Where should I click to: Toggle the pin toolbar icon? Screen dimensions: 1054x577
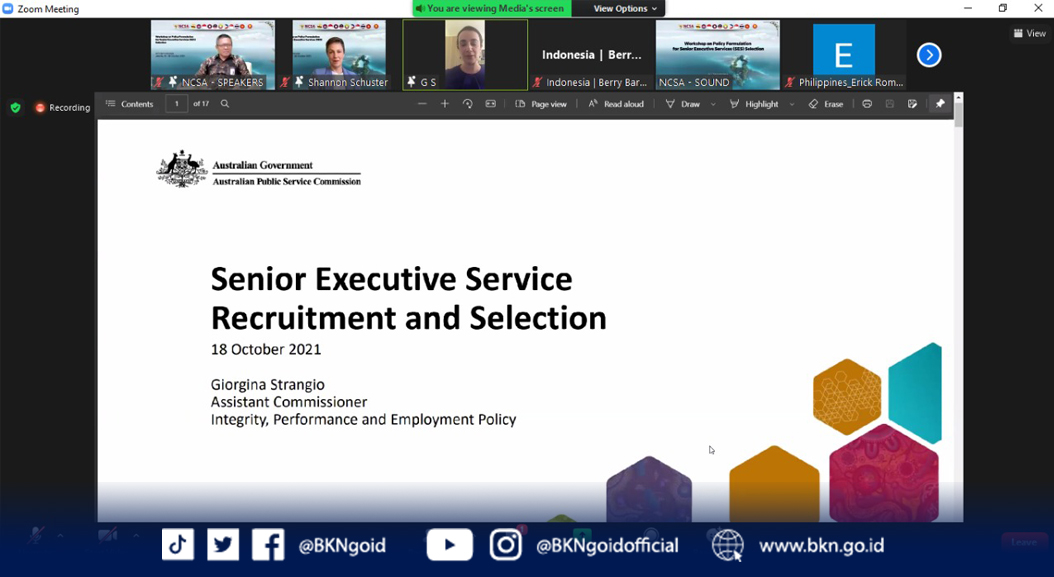(x=939, y=104)
